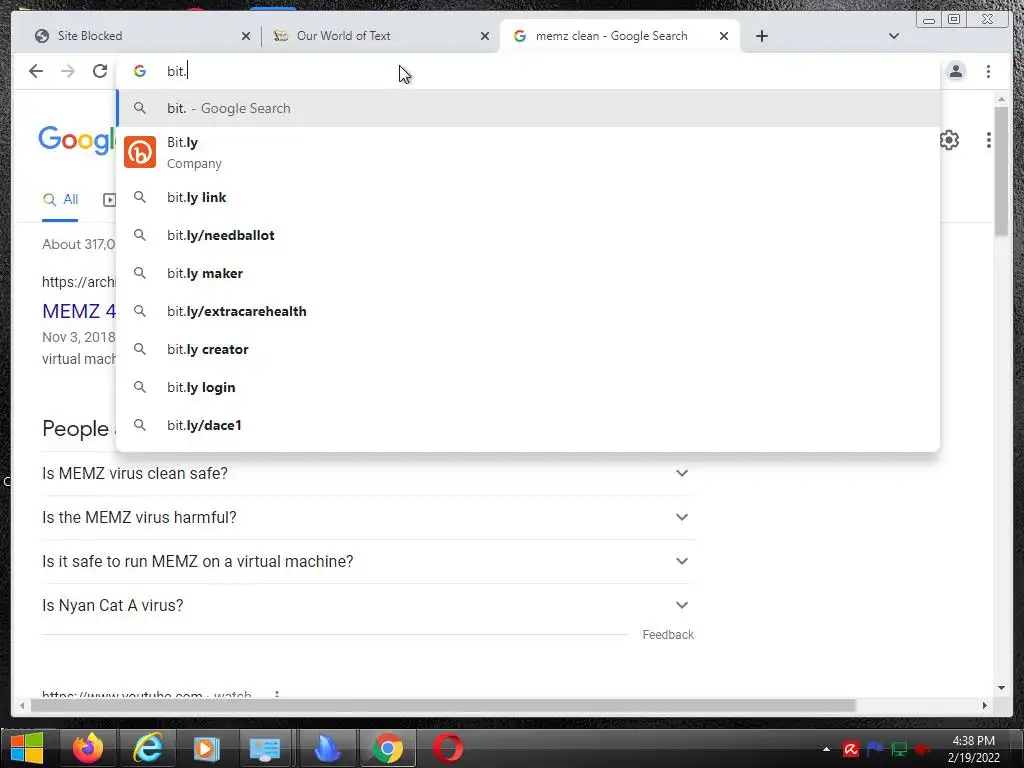1024x768 pixels.
Task: Close the memz clean Google Search tab
Action: (x=724, y=36)
